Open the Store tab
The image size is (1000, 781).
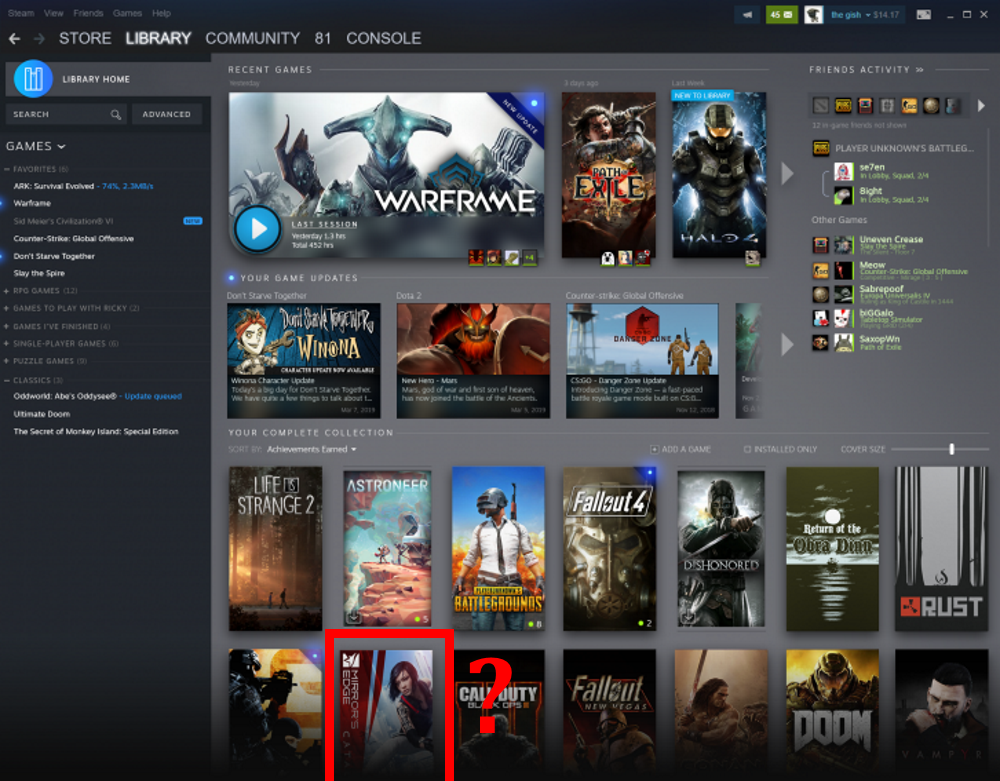[x=85, y=38]
